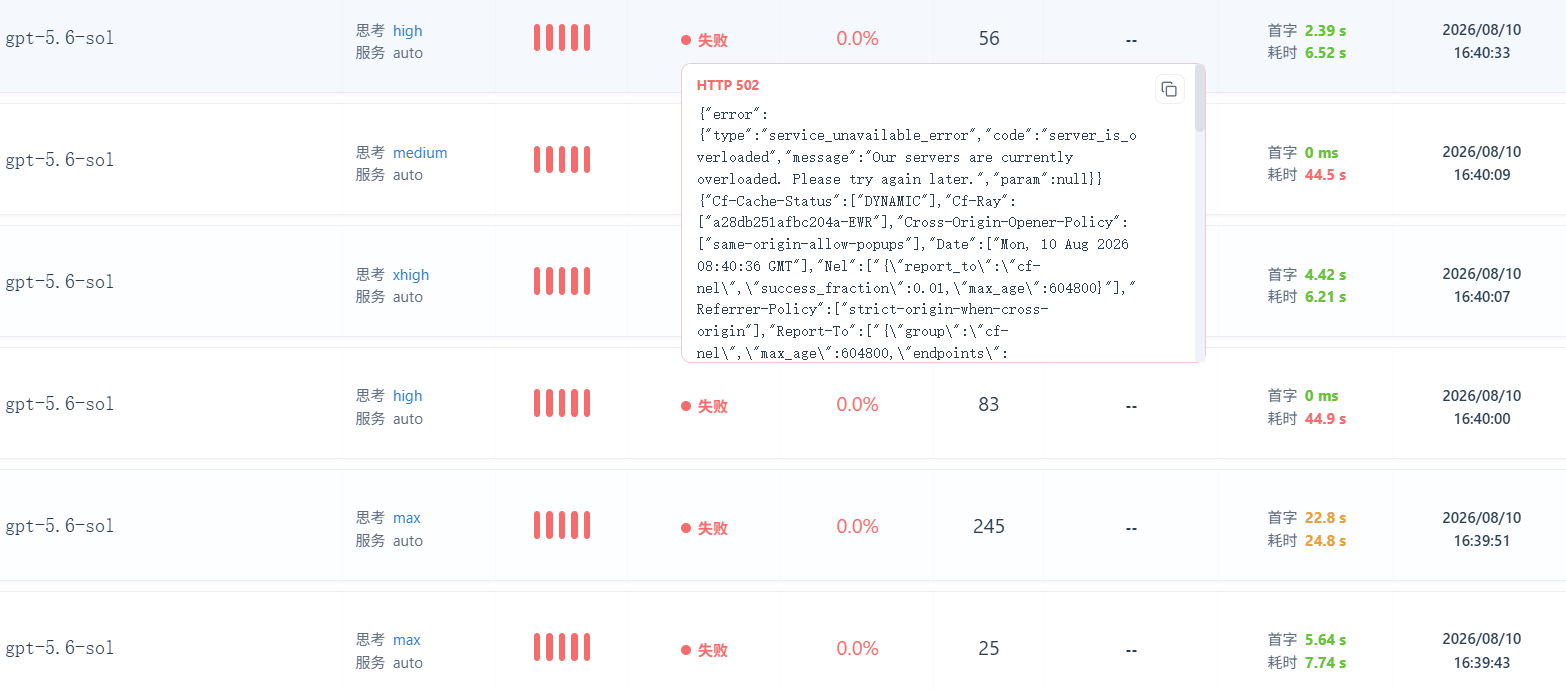Click the error popup's vertical scrollbar
Viewport: 1566px width, 690px height.
1200,100
